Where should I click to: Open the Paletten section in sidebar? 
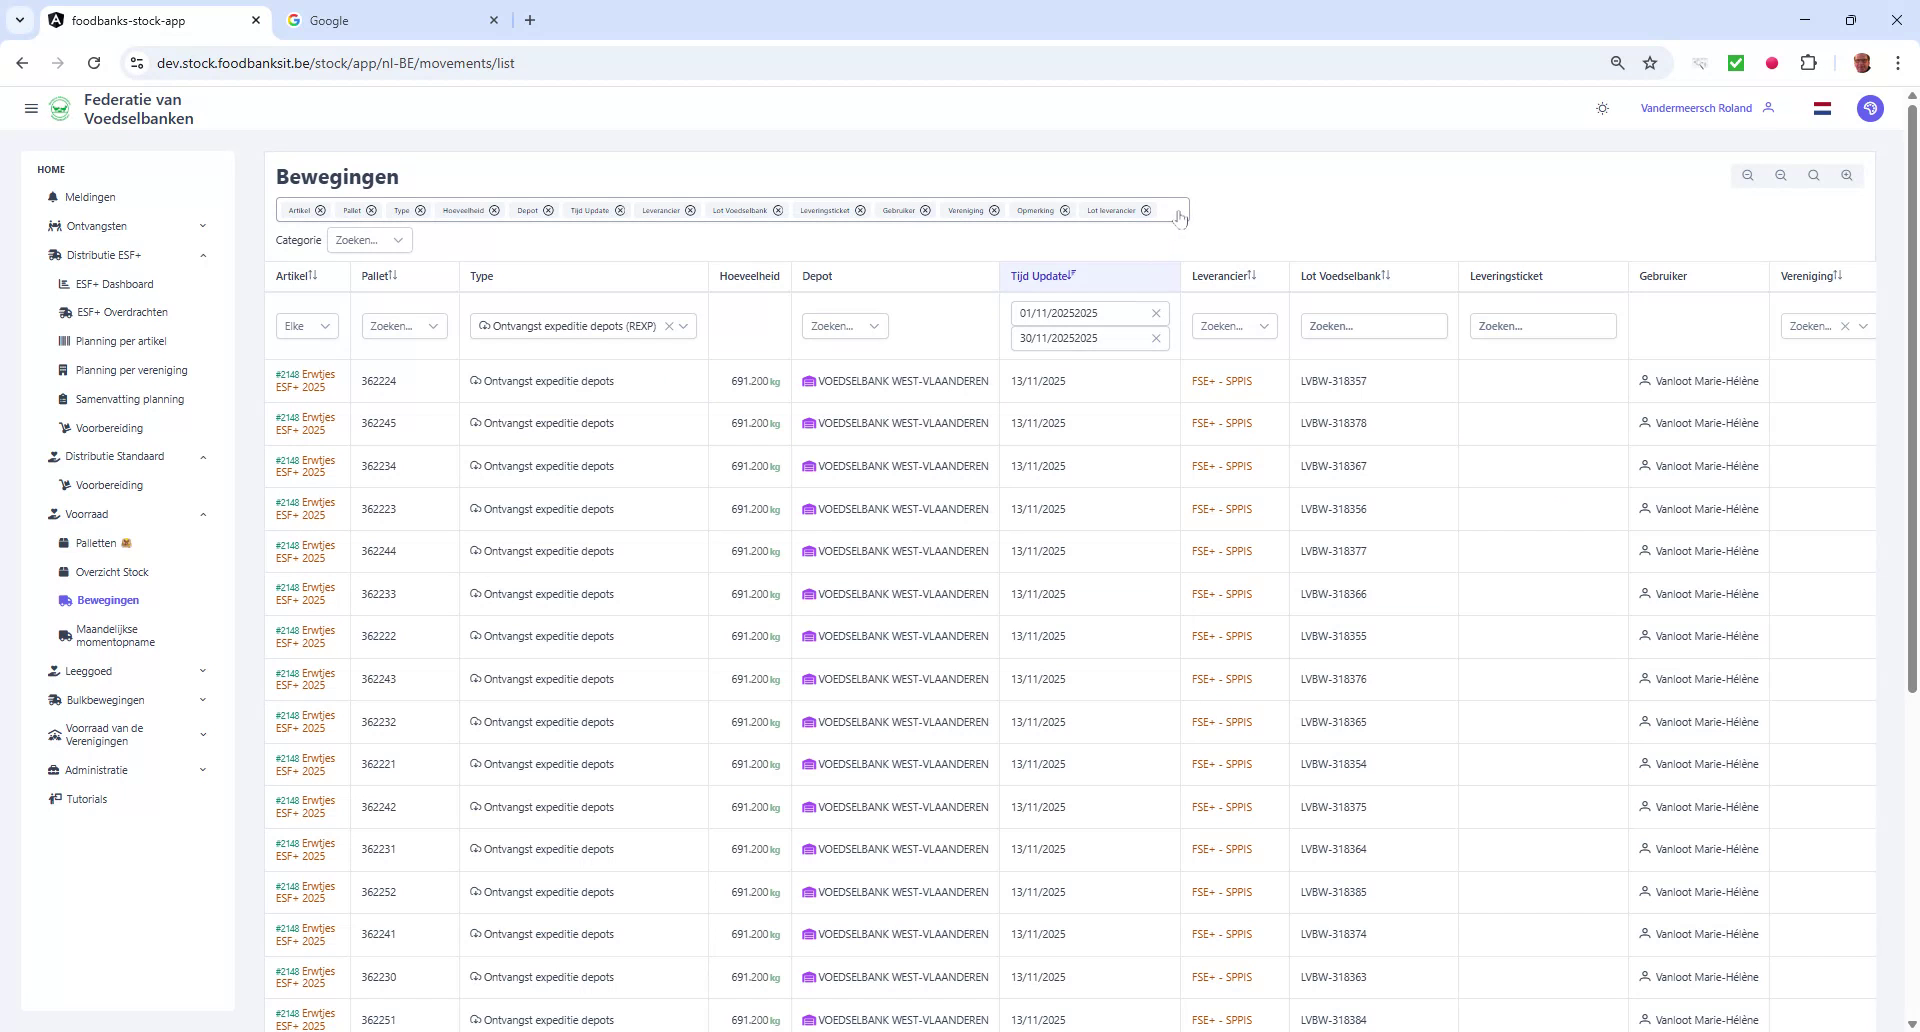coord(95,543)
